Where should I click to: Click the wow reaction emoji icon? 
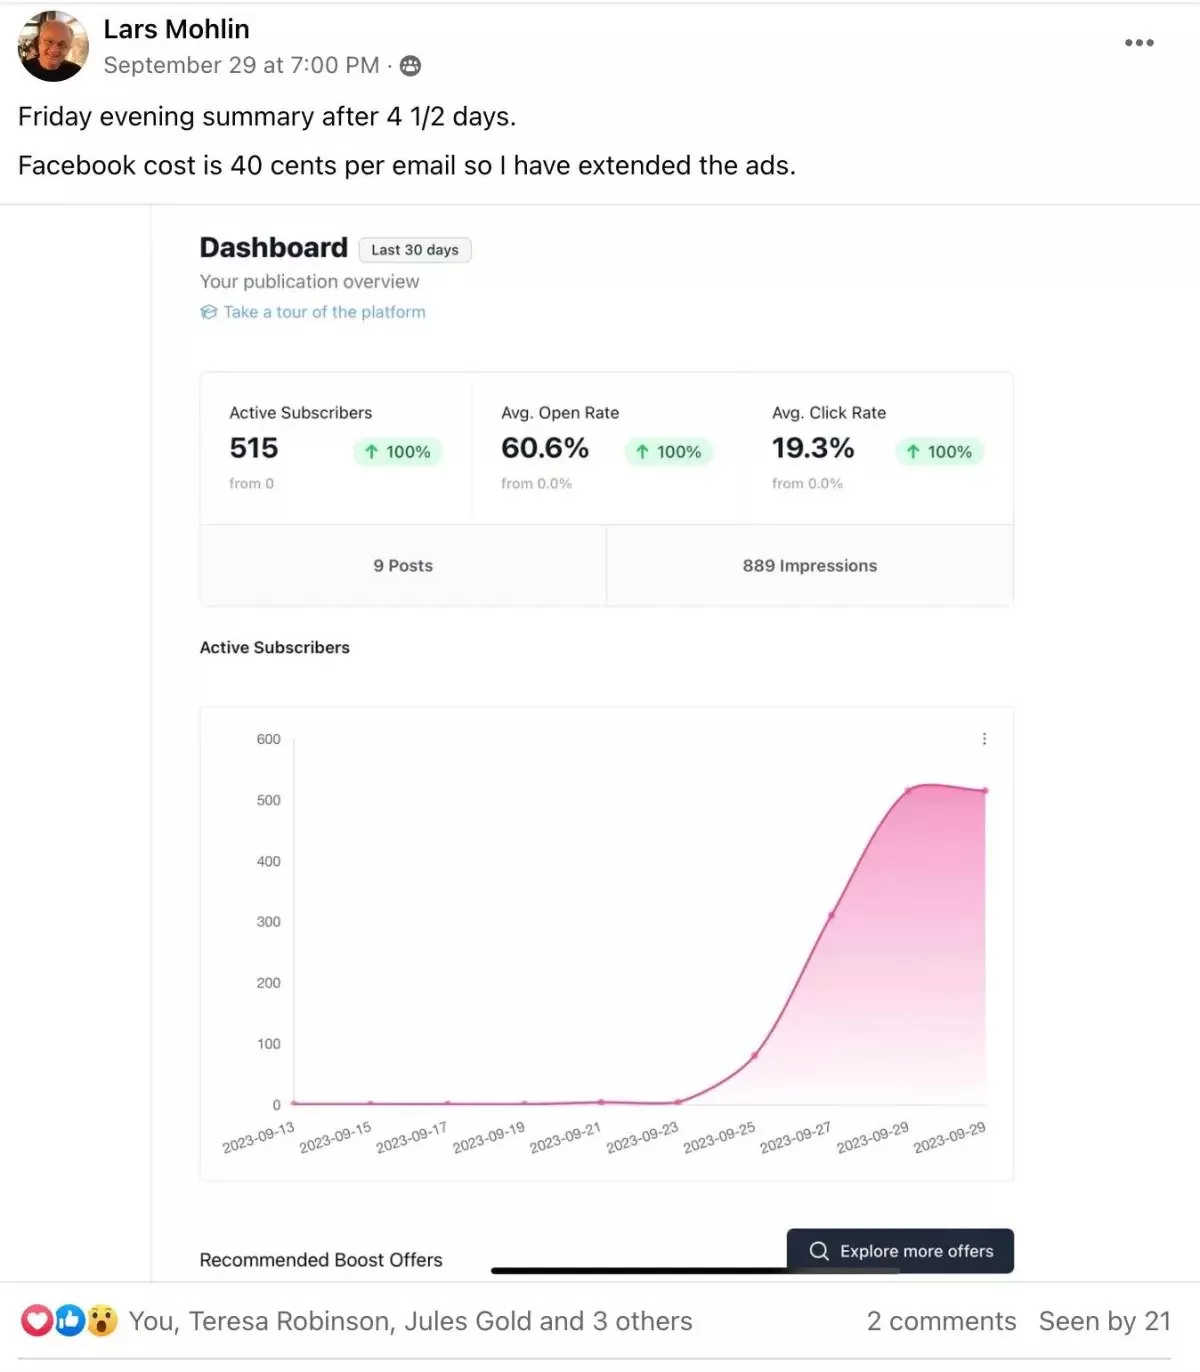[102, 1321]
